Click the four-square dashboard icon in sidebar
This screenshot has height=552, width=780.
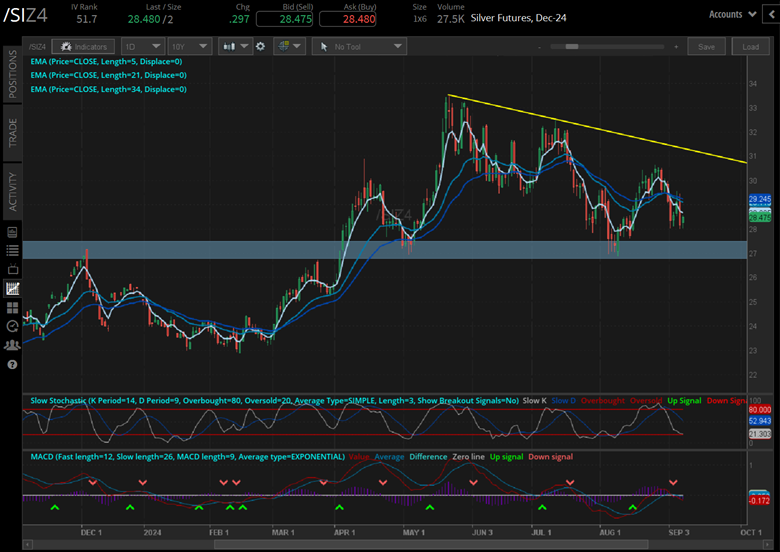click(12, 307)
